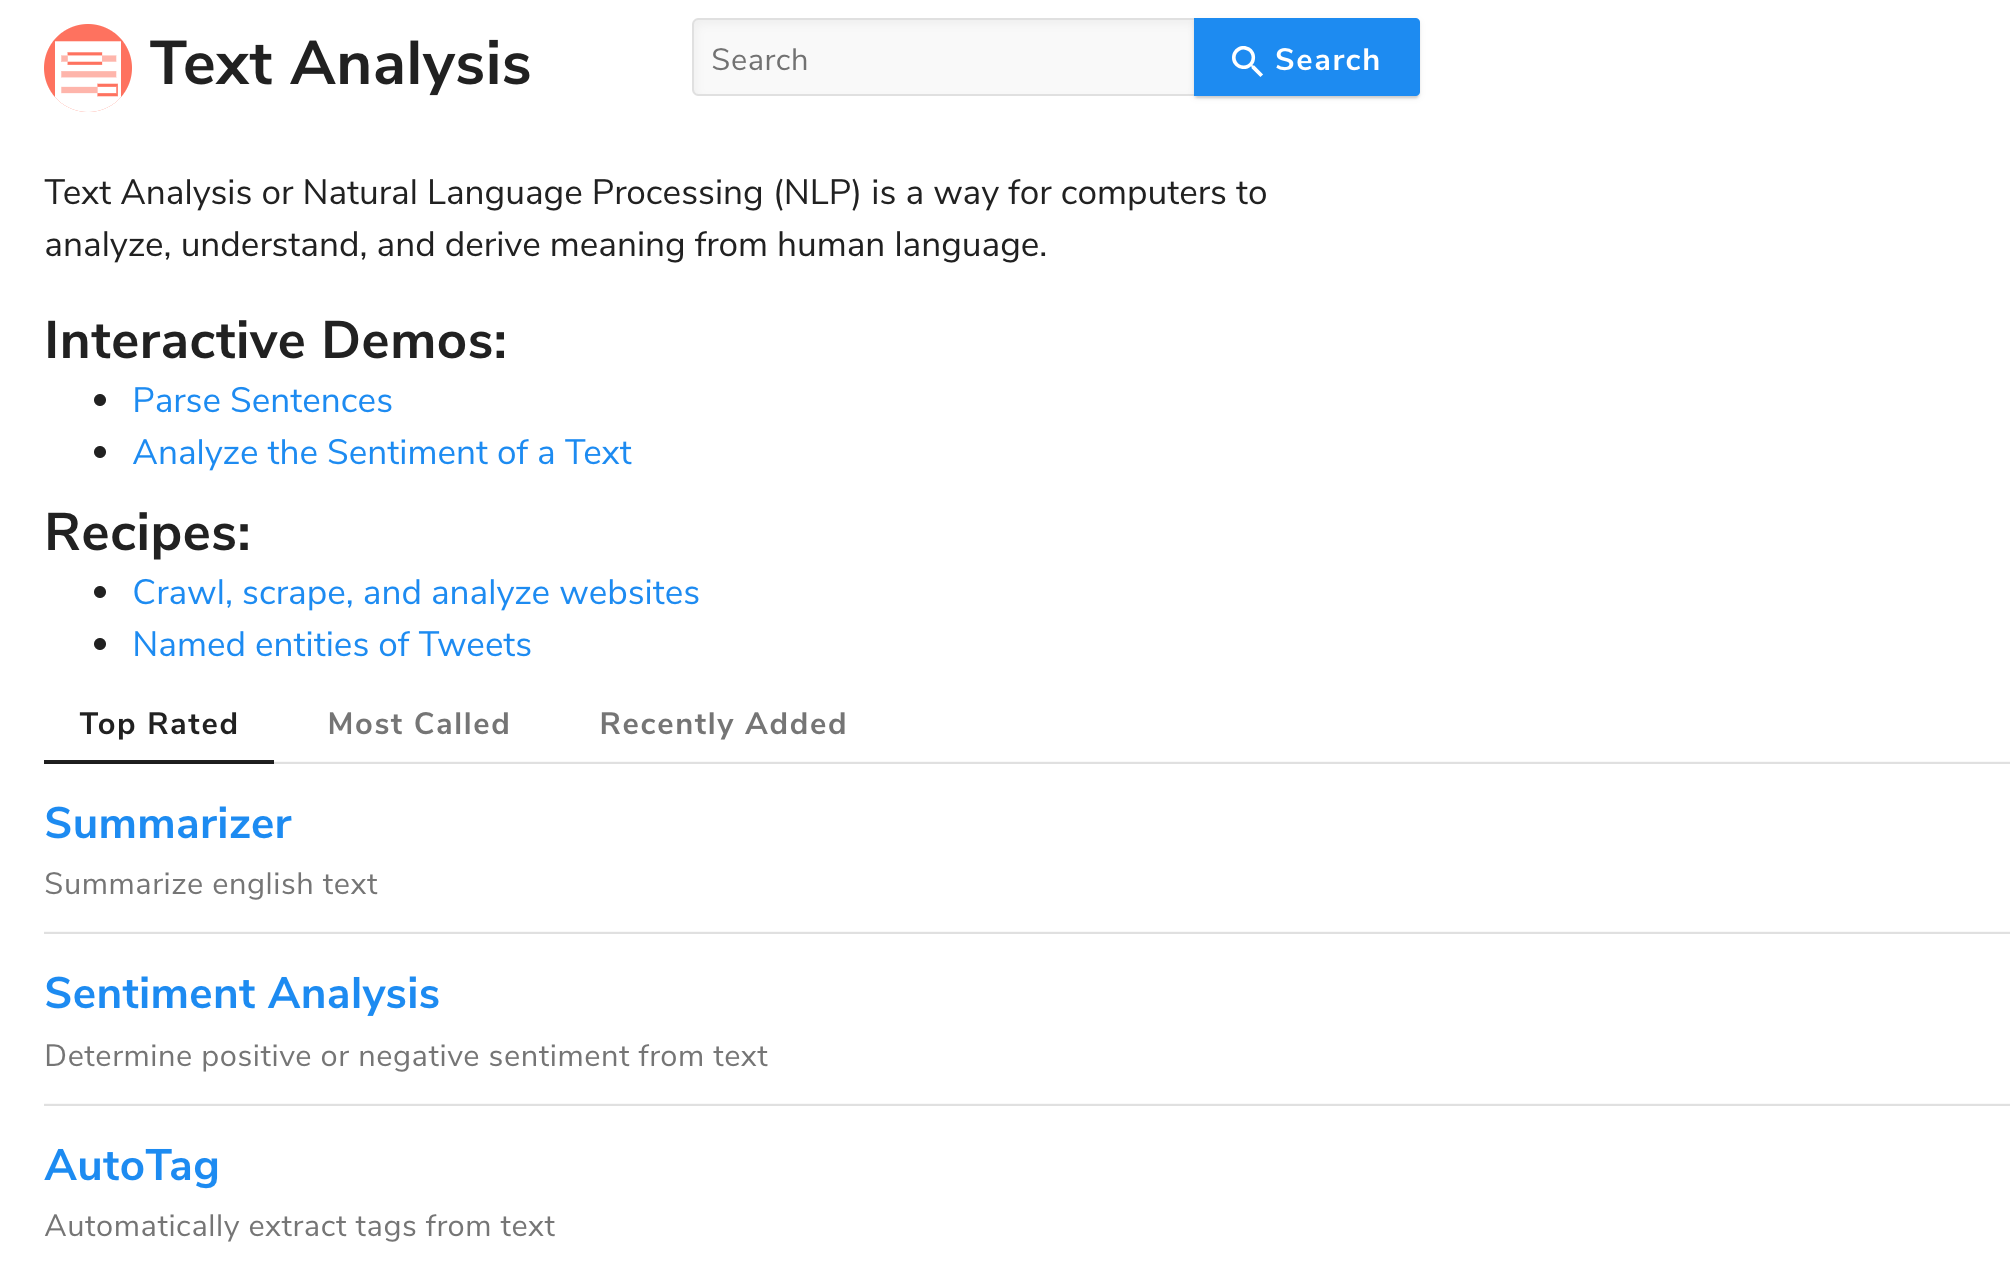This screenshot has height=1266, width=2010.
Task: Click the Interactive Demos heading
Action: pyautogui.click(x=276, y=340)
